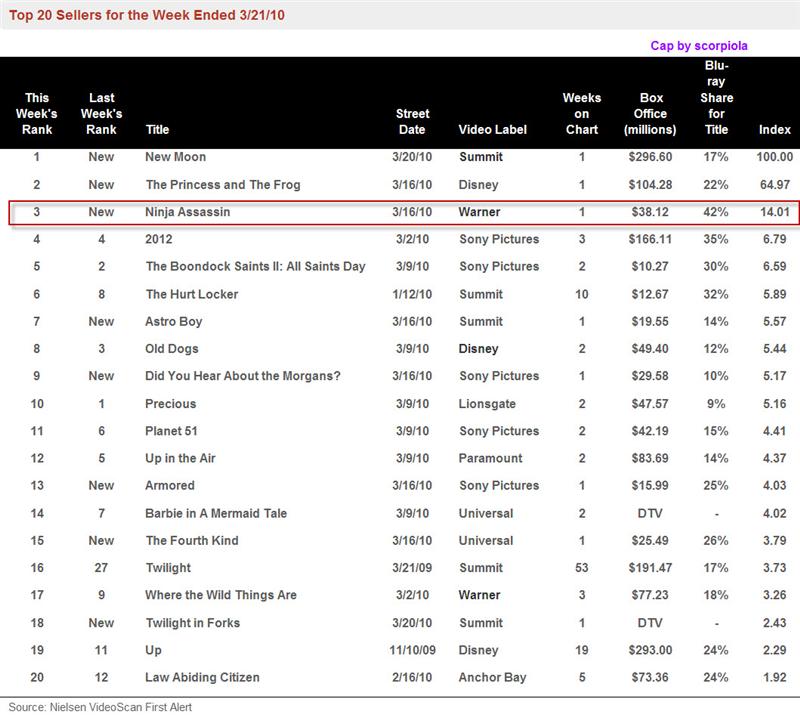Click the 'Weeks on Chart' column header
Image resolution: width=800 pixels, height=717 pixels.
tap(582, 113)
